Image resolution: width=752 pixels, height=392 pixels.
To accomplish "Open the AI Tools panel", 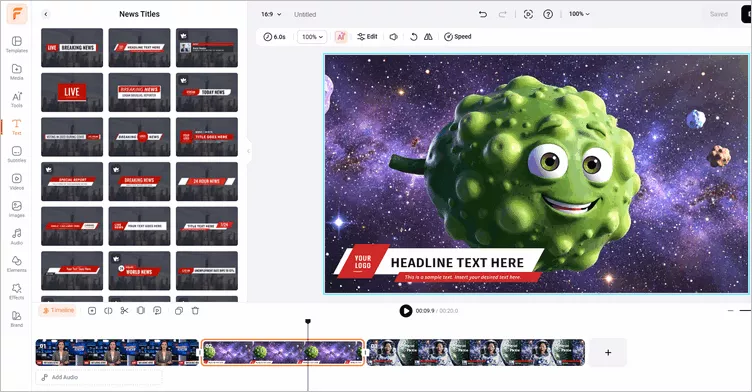I will 16,99.
